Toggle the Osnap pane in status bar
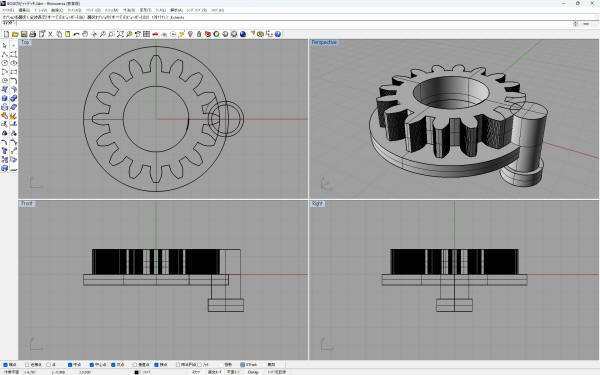The height and width of the screenshot is (375, 600). (253, 372)
